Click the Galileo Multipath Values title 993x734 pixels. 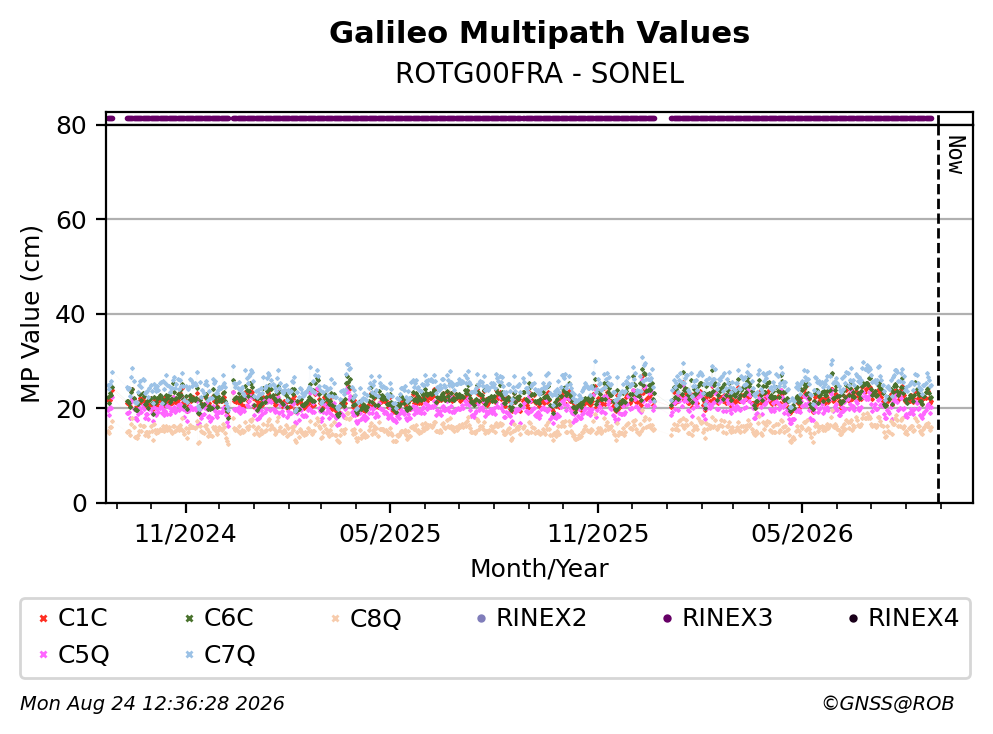click(x=539, y=32)
